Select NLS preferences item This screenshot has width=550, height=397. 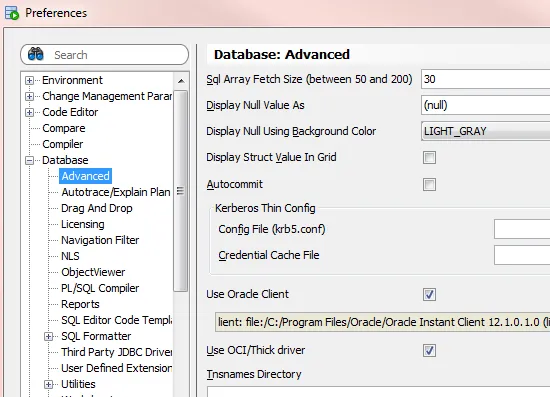click(x=70, y=256)
